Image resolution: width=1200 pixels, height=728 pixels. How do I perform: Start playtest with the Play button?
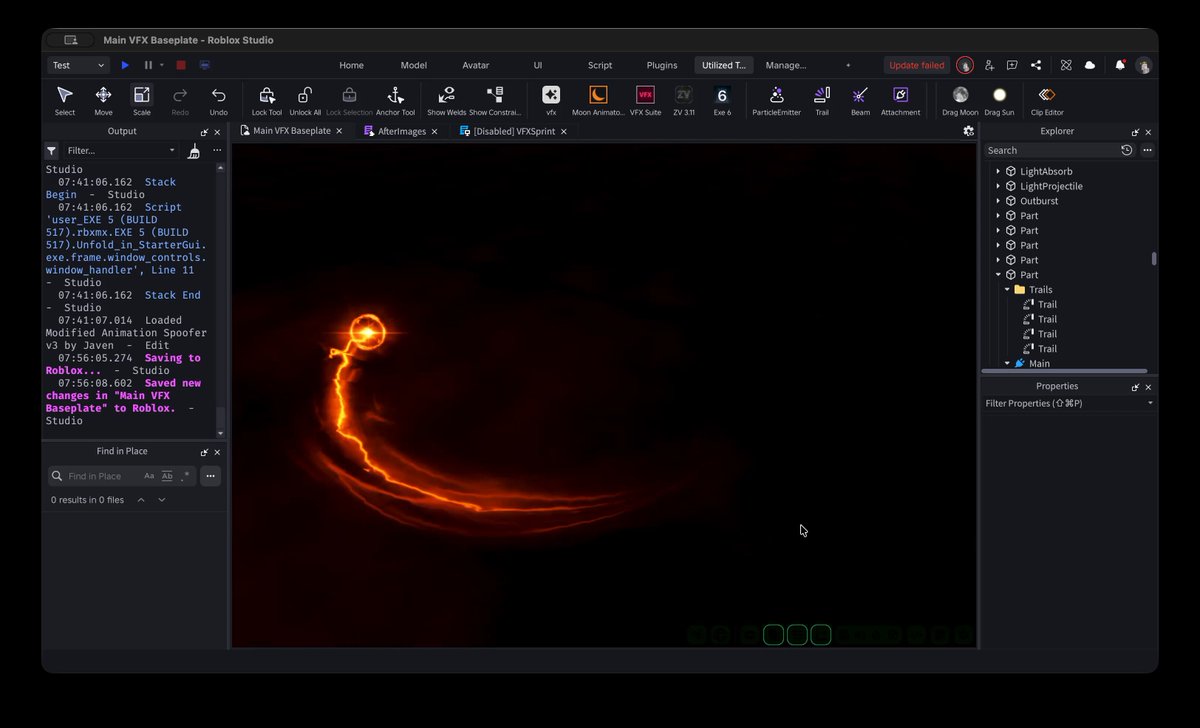[125, 65]
